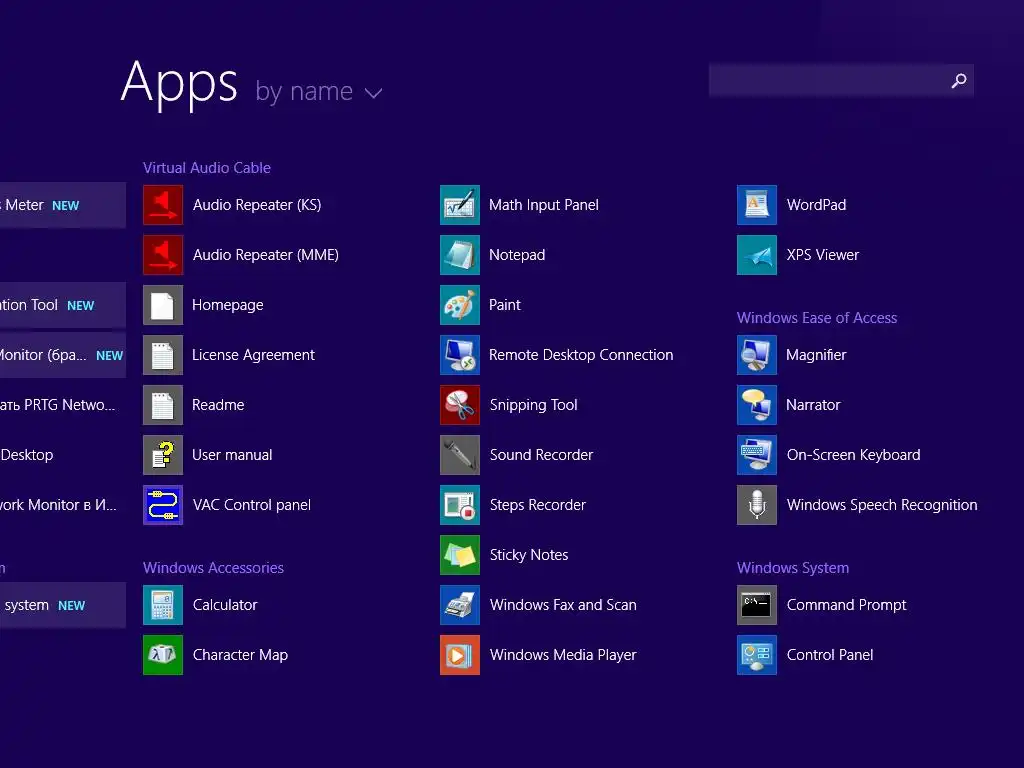This screenshot has width=1024, height=768.
Task: Click the 'Character Map' text label
Action: pos(240,654)
